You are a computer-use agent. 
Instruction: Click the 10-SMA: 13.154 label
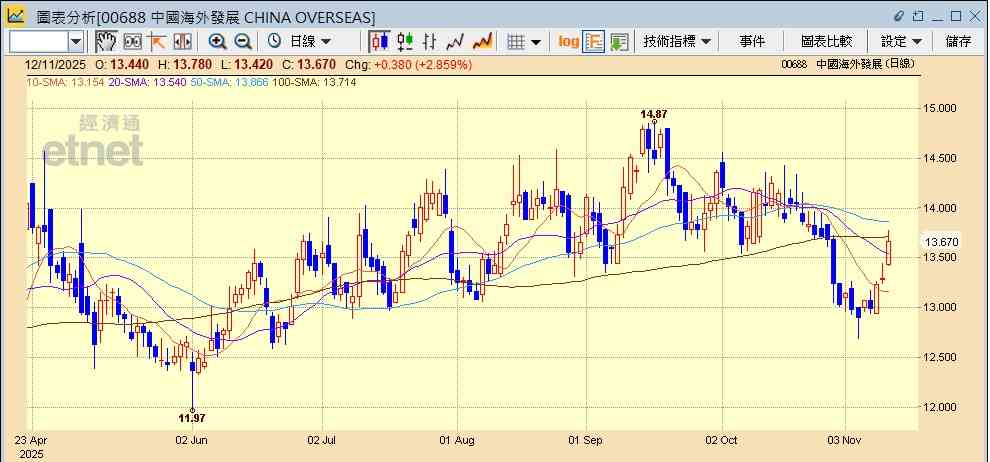[x=63, y=82]
